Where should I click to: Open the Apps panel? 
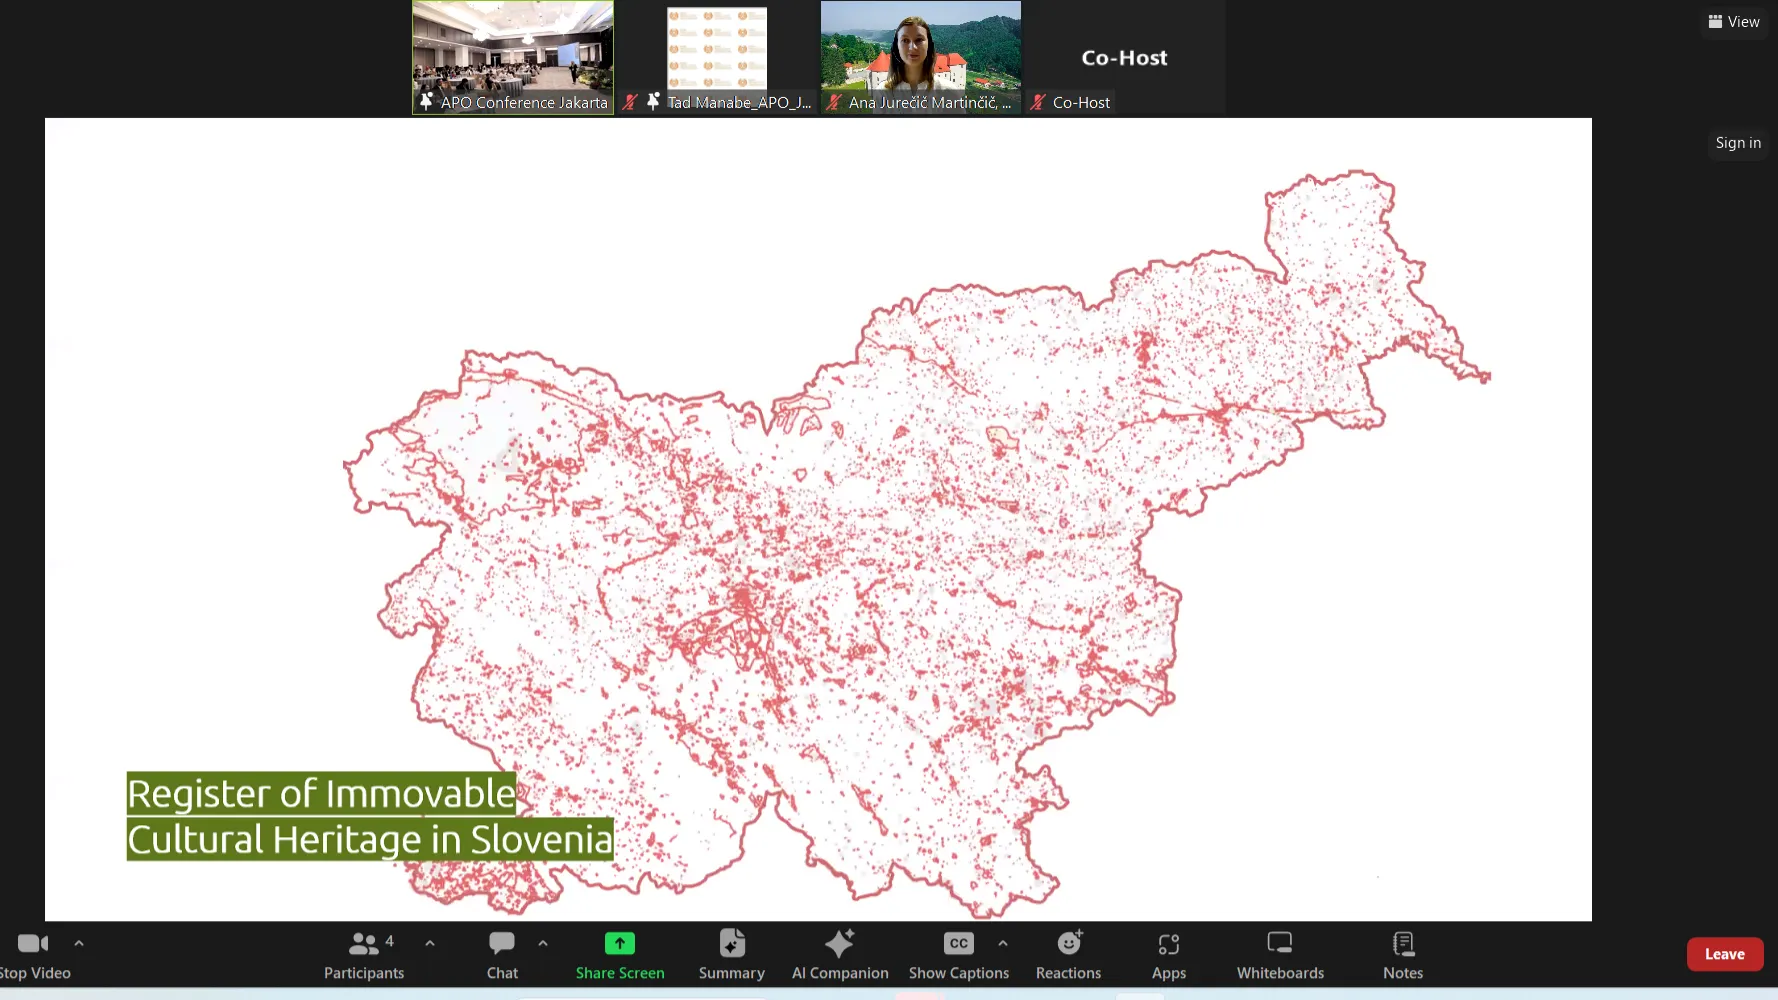pos(1168,954)
